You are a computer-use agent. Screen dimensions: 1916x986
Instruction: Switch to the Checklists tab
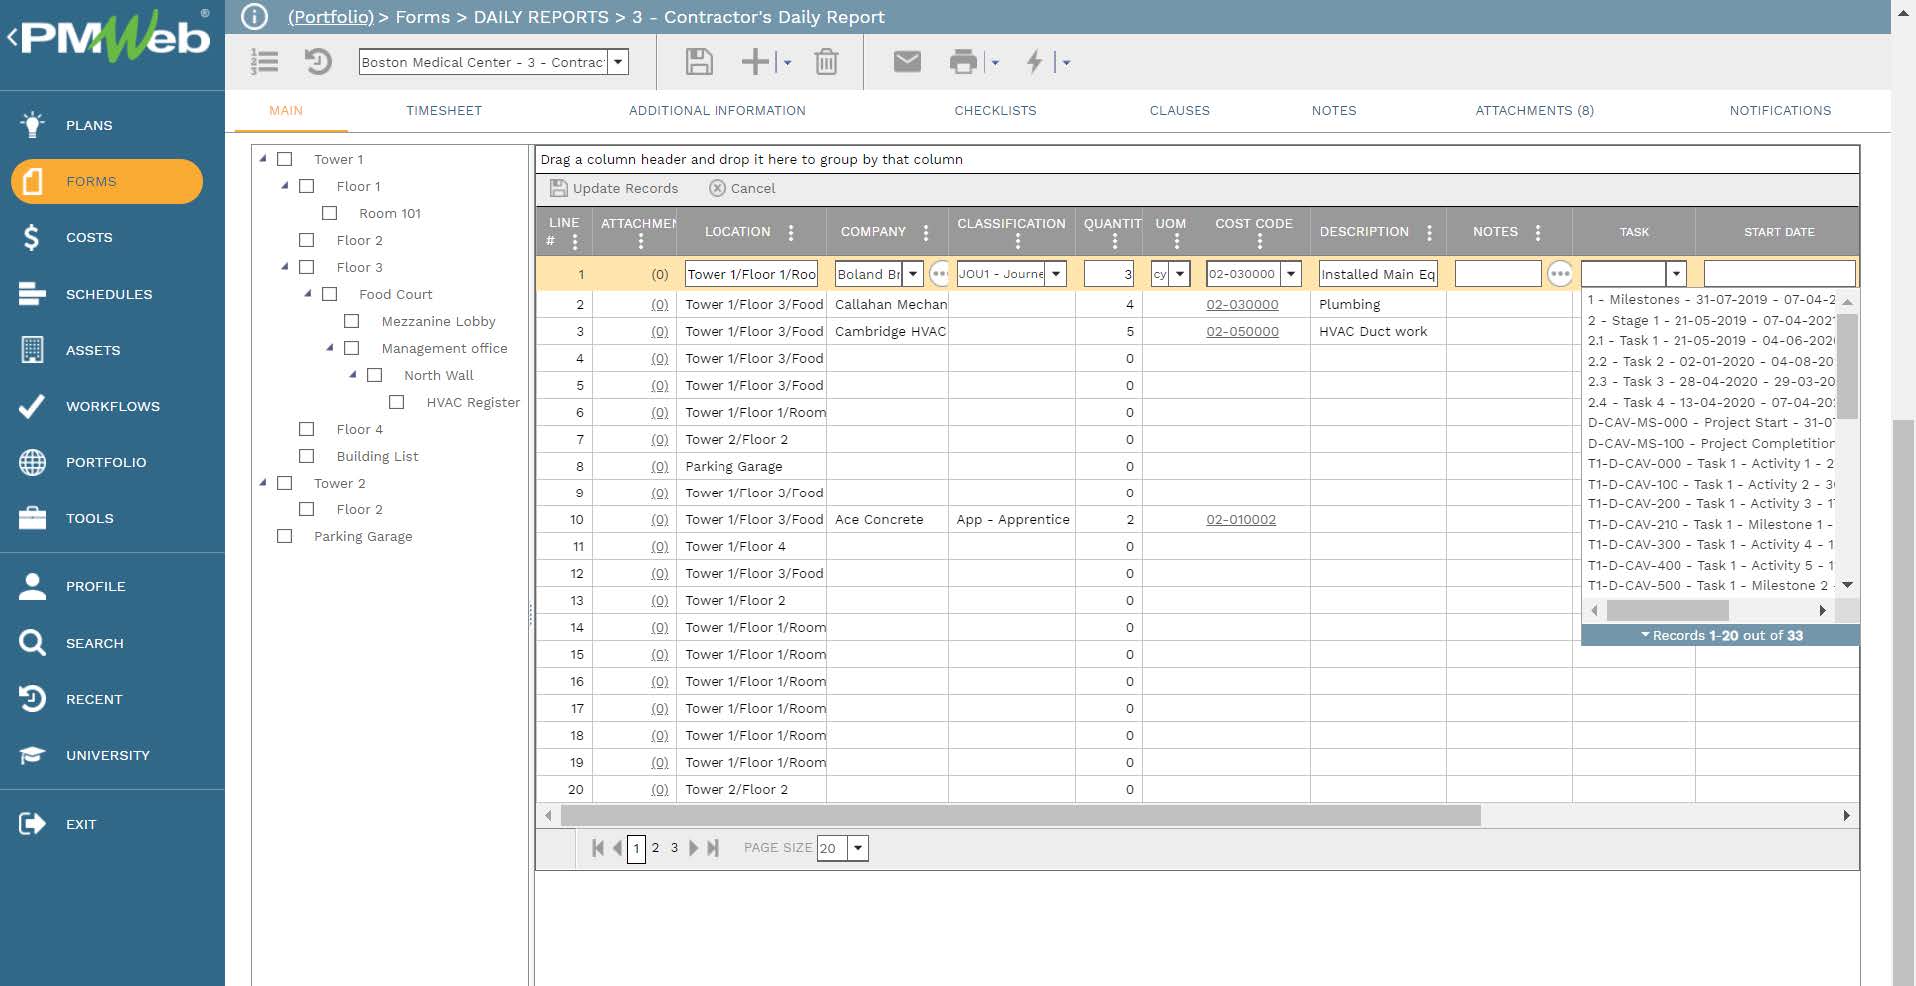995,111
